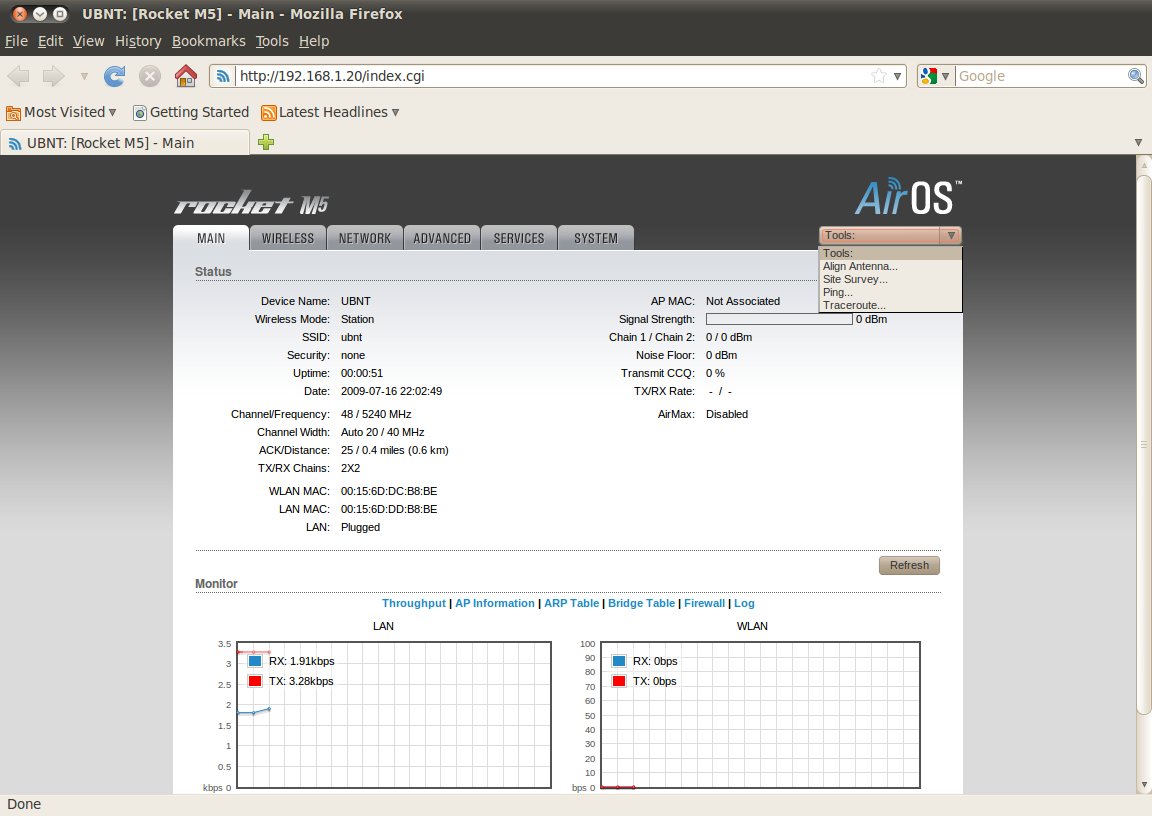Click the Most Visited folder icon

[x=13, y=113]
